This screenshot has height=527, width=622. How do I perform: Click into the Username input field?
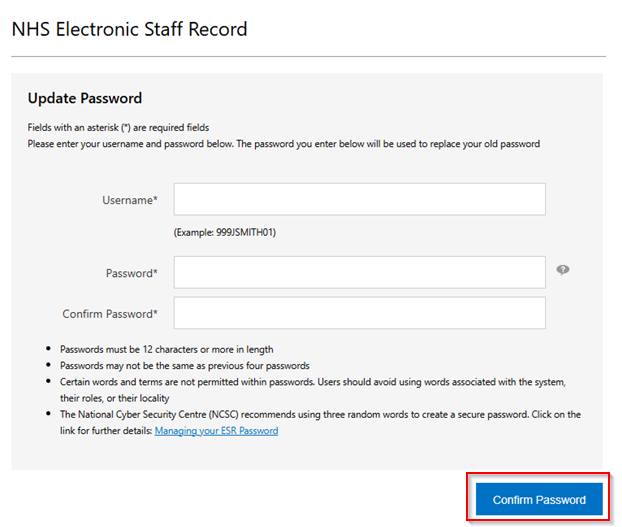coord(359,199)
